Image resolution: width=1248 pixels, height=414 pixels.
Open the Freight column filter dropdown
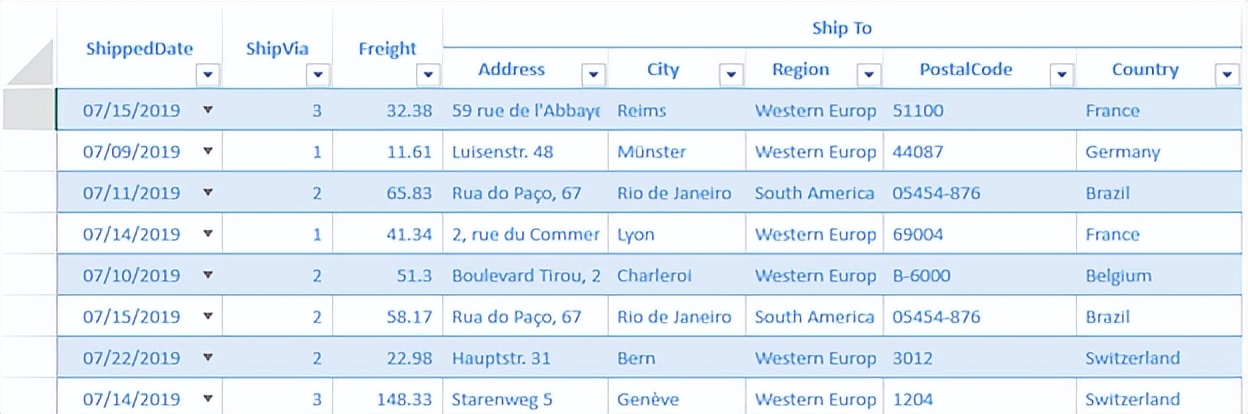428,74
